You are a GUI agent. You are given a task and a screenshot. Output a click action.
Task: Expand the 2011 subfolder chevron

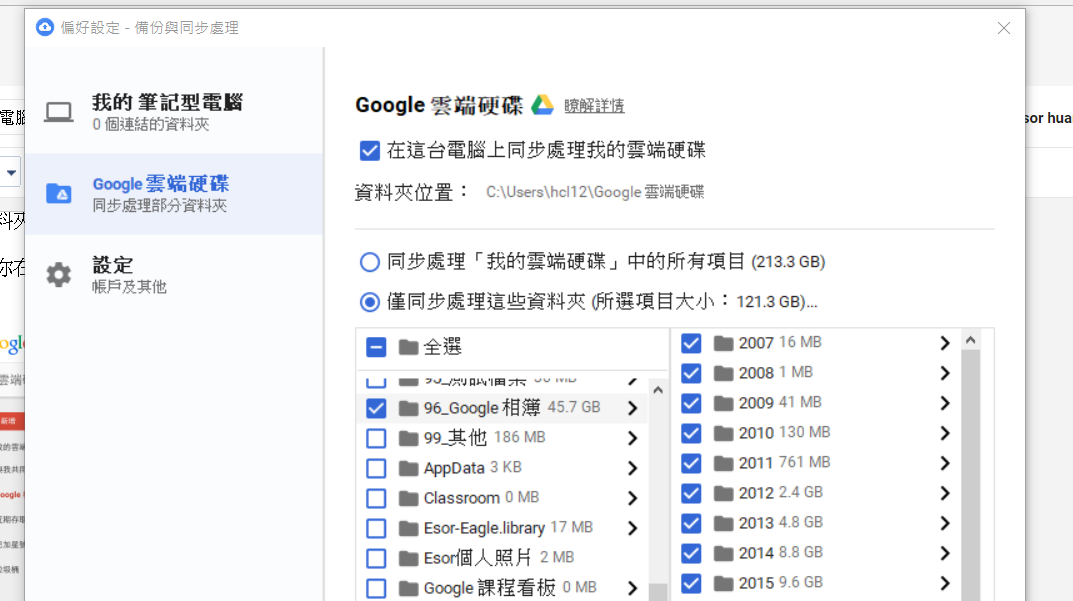[x=945, y=463]
